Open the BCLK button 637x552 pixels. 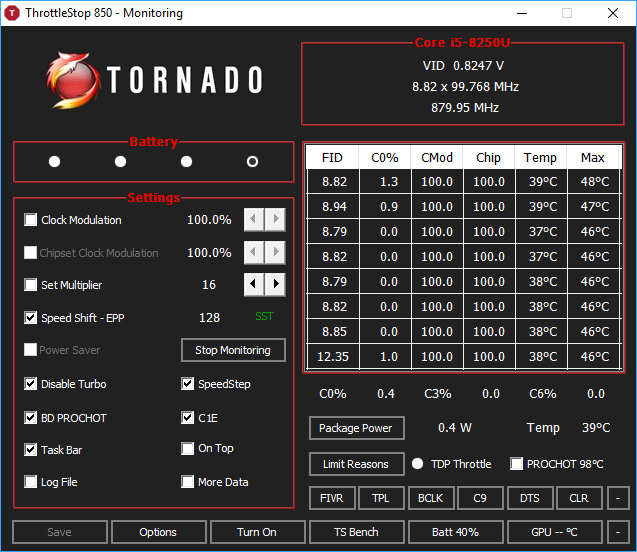click(431, 498)
